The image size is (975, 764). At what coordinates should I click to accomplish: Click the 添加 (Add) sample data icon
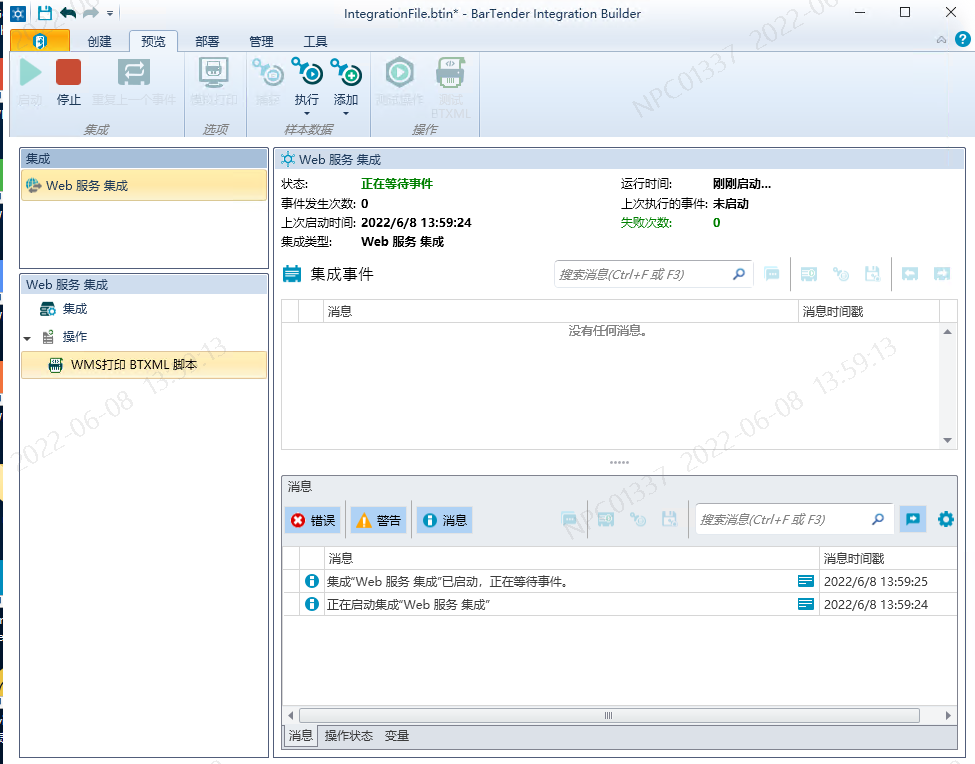[x=346, y=72]
